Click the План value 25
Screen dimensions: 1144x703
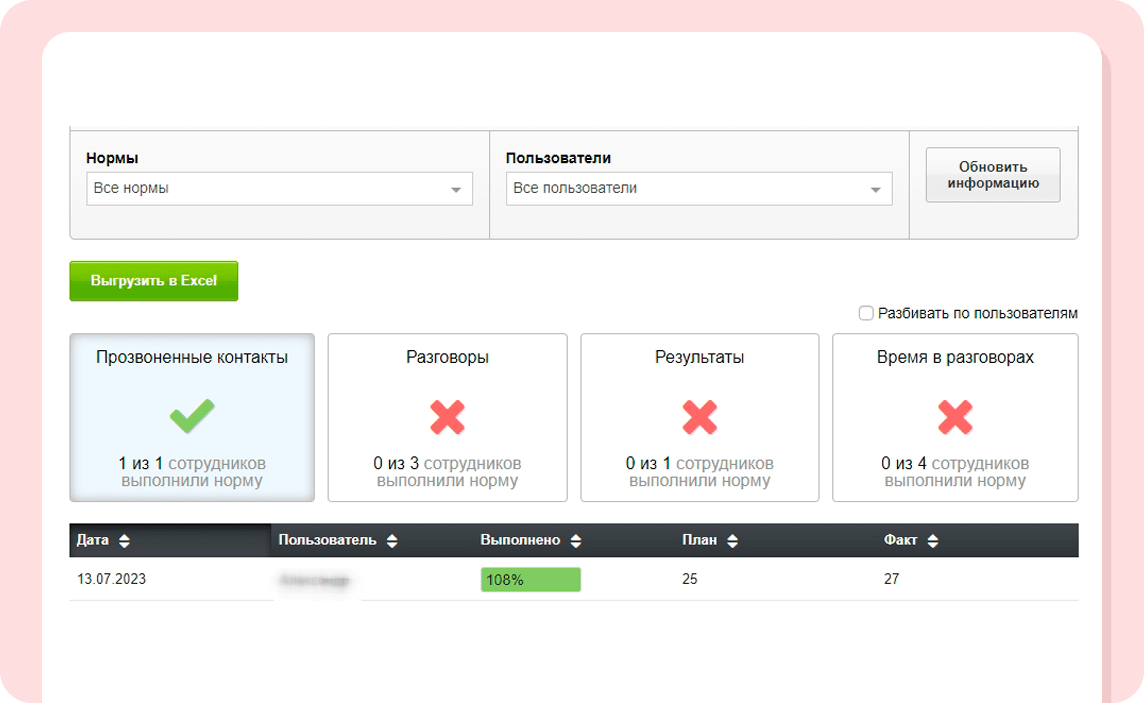[x=689, y=579]
